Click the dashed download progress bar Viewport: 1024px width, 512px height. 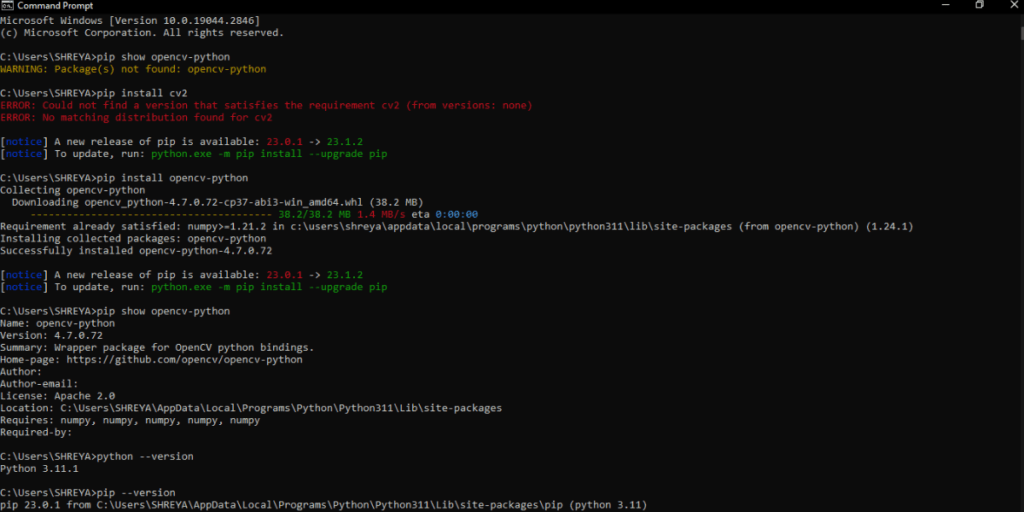click(151, 214)
